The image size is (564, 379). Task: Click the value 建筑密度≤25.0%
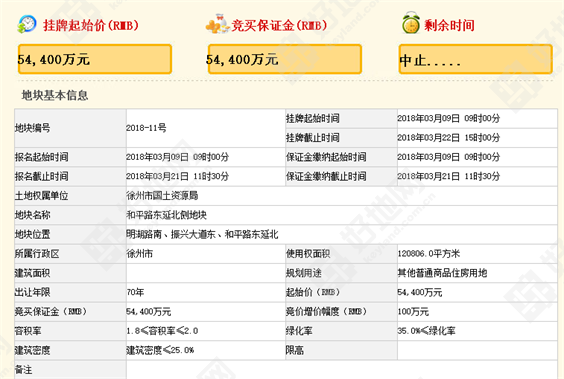(x=160, y=351)
